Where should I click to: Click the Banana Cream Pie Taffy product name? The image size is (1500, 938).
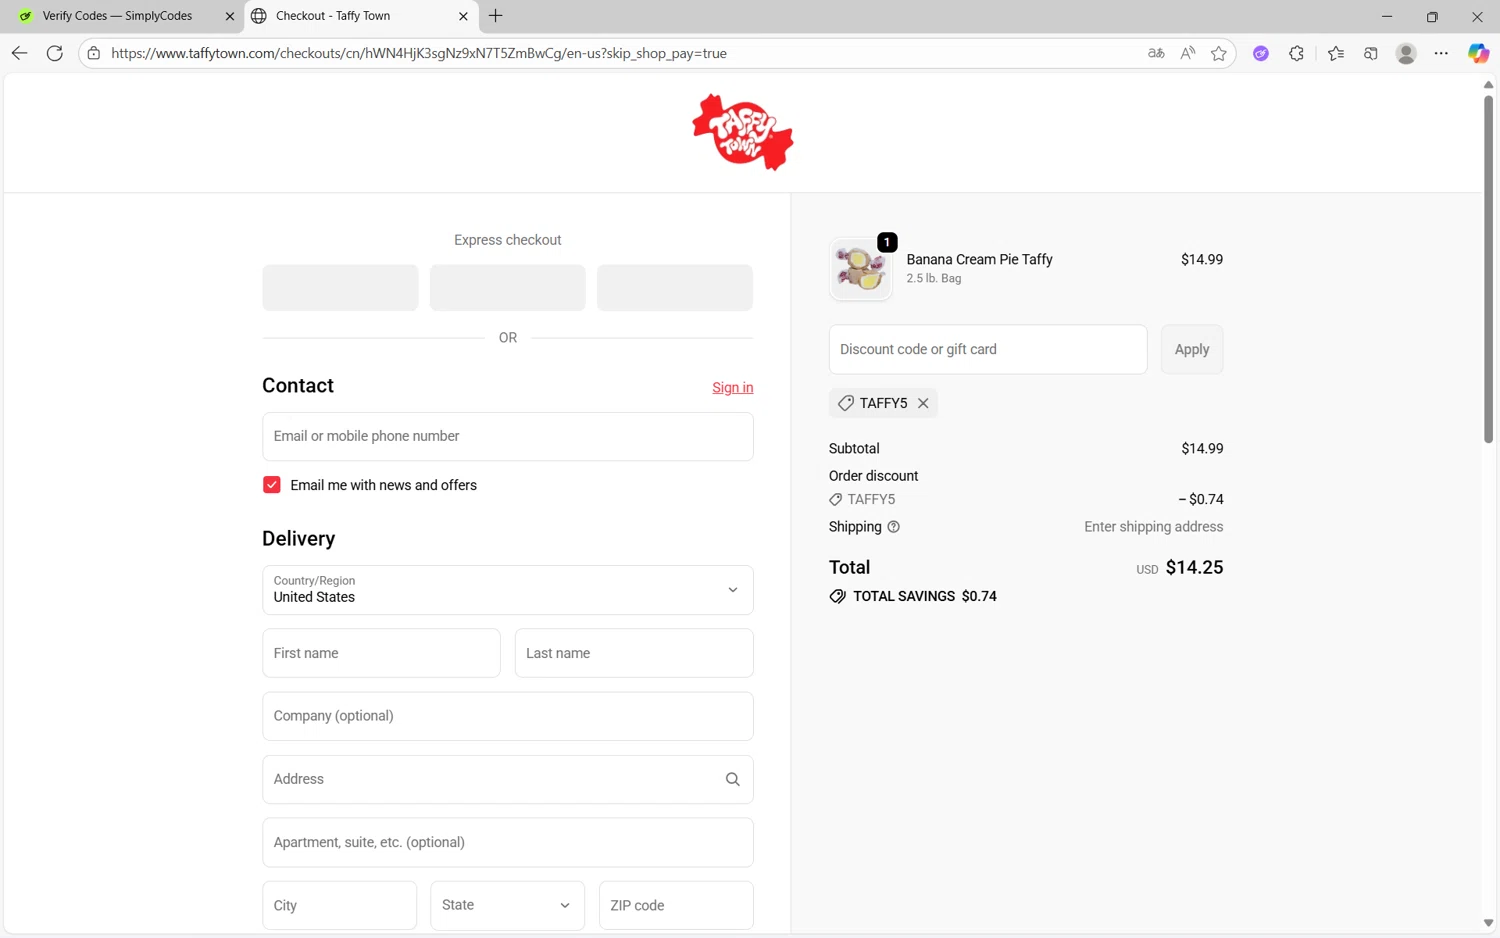(979, 259)
